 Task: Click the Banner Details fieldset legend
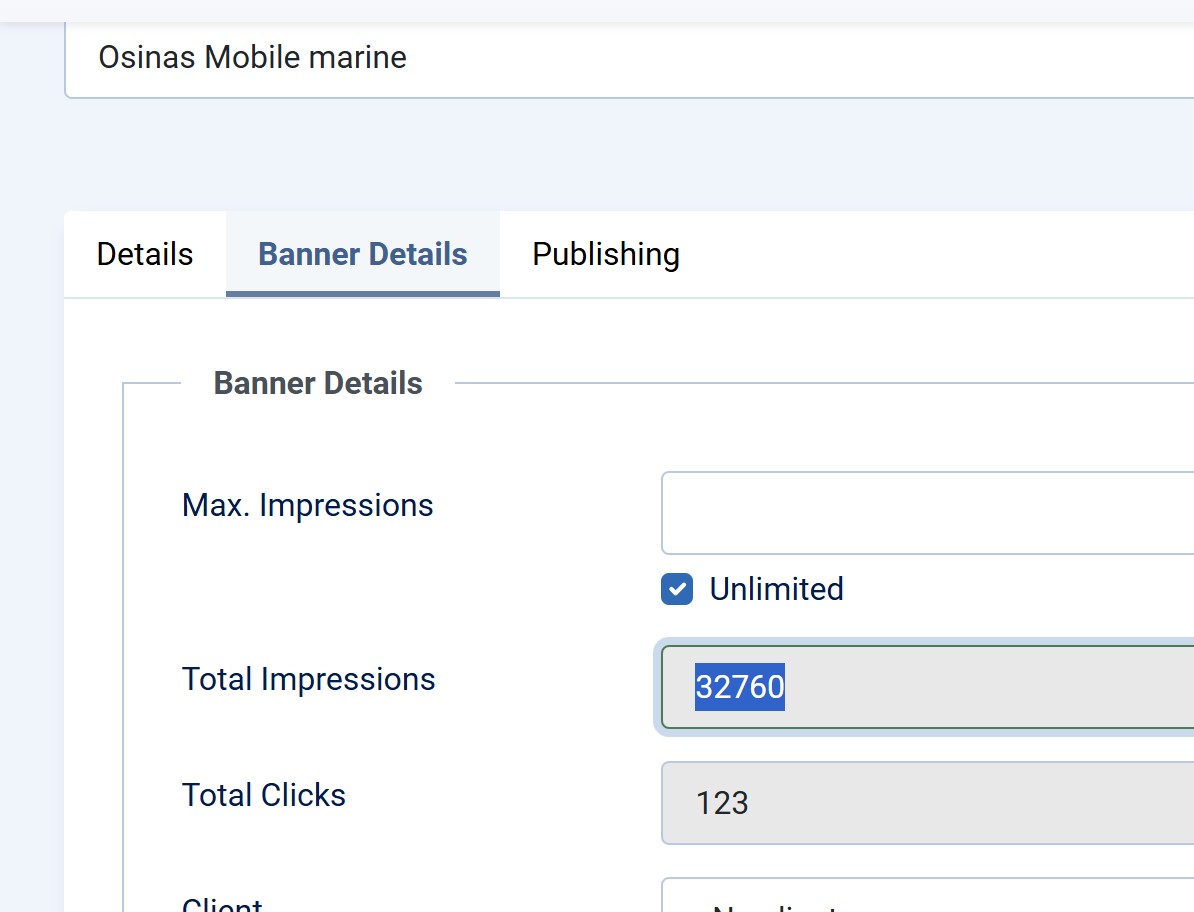pyautogui.click(x=318, y=383)
